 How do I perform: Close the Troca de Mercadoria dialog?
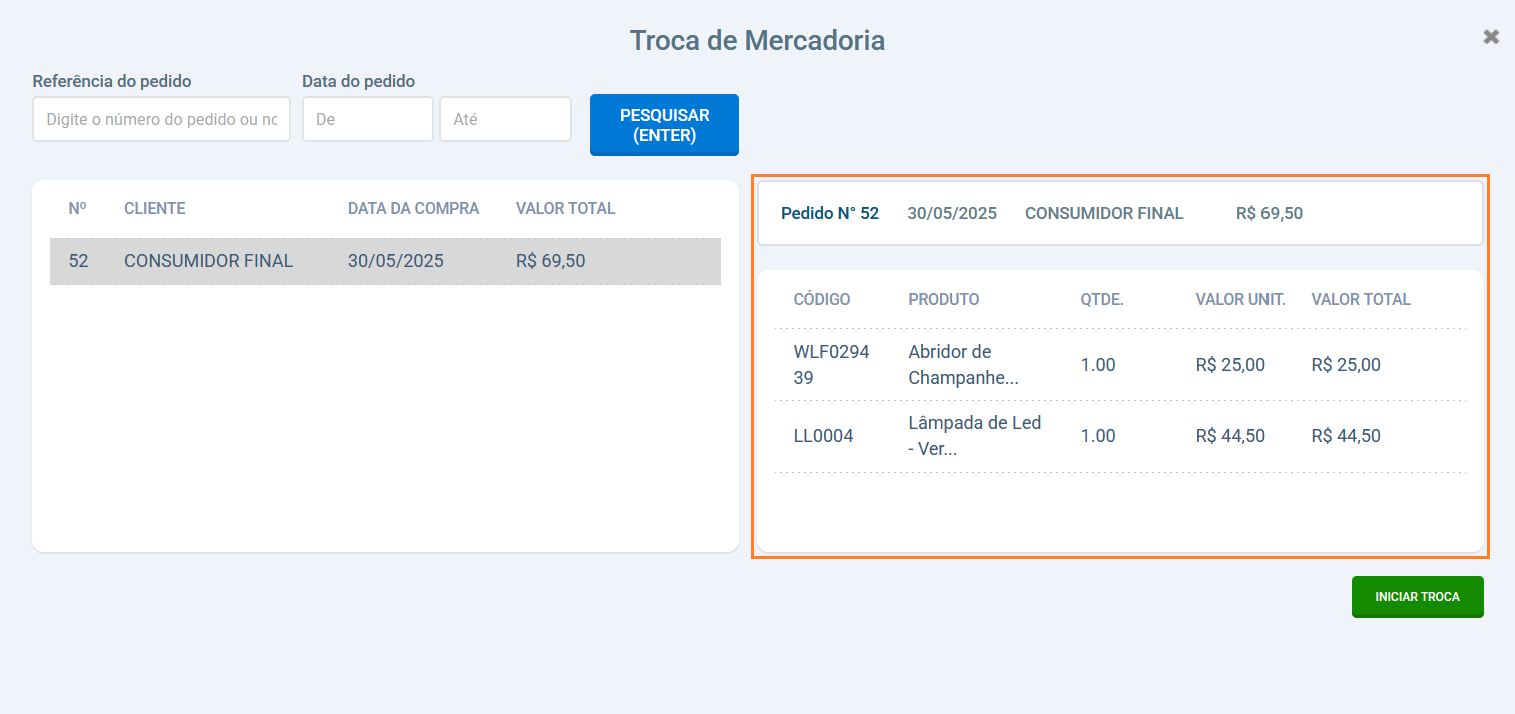(x=1491, y=37)
